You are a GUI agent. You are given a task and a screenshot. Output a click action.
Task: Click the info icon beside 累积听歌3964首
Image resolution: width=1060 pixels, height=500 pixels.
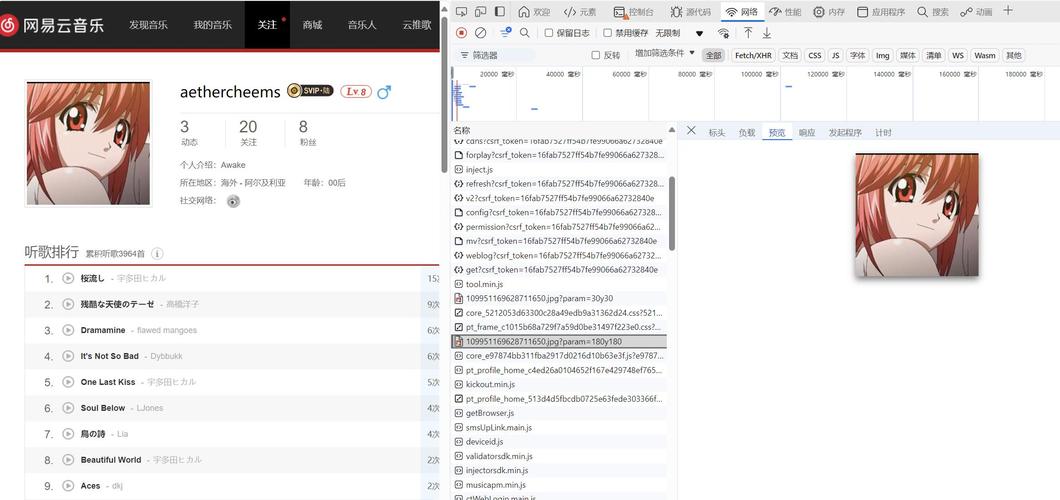point(157,253)
